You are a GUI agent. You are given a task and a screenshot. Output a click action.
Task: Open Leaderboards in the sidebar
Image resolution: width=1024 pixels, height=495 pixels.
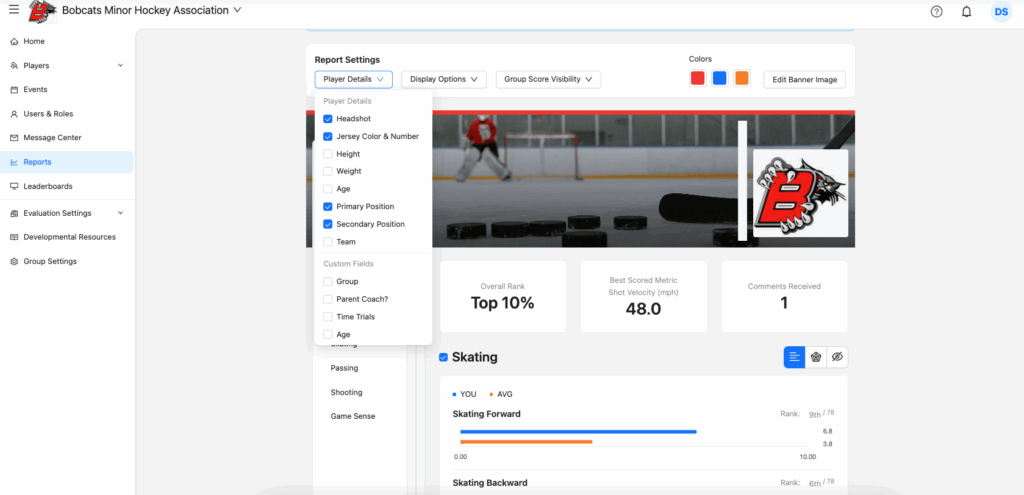click(48, 186)
